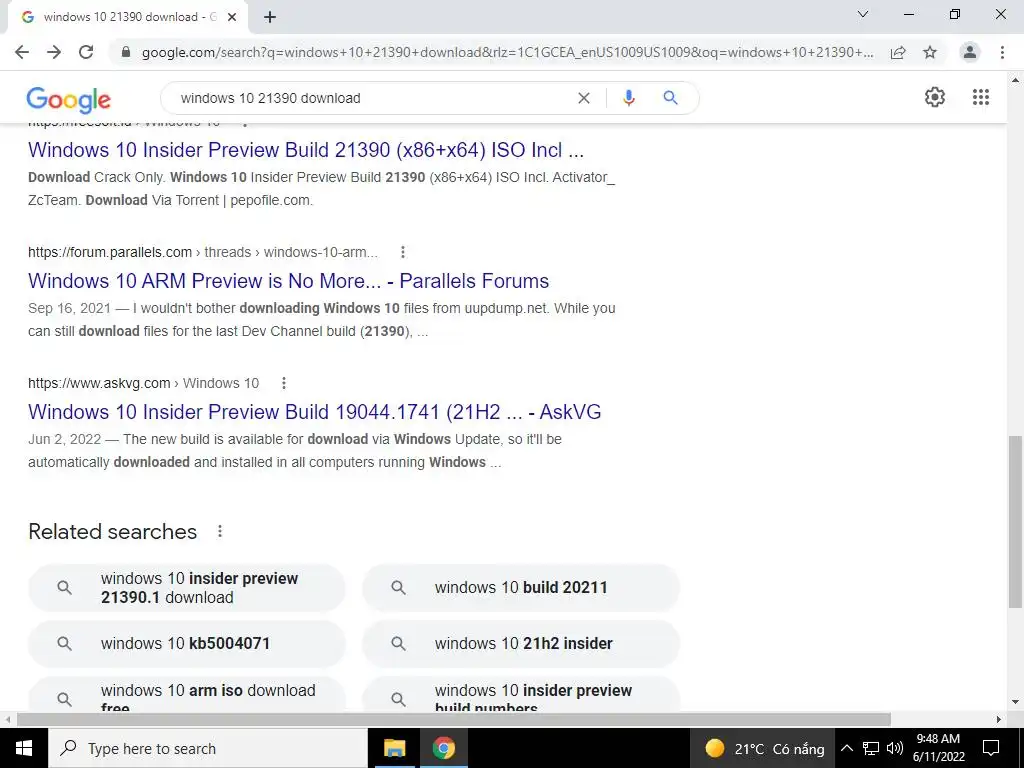Search related 'windows 10 kb5004071'

[x=187, y=644]
